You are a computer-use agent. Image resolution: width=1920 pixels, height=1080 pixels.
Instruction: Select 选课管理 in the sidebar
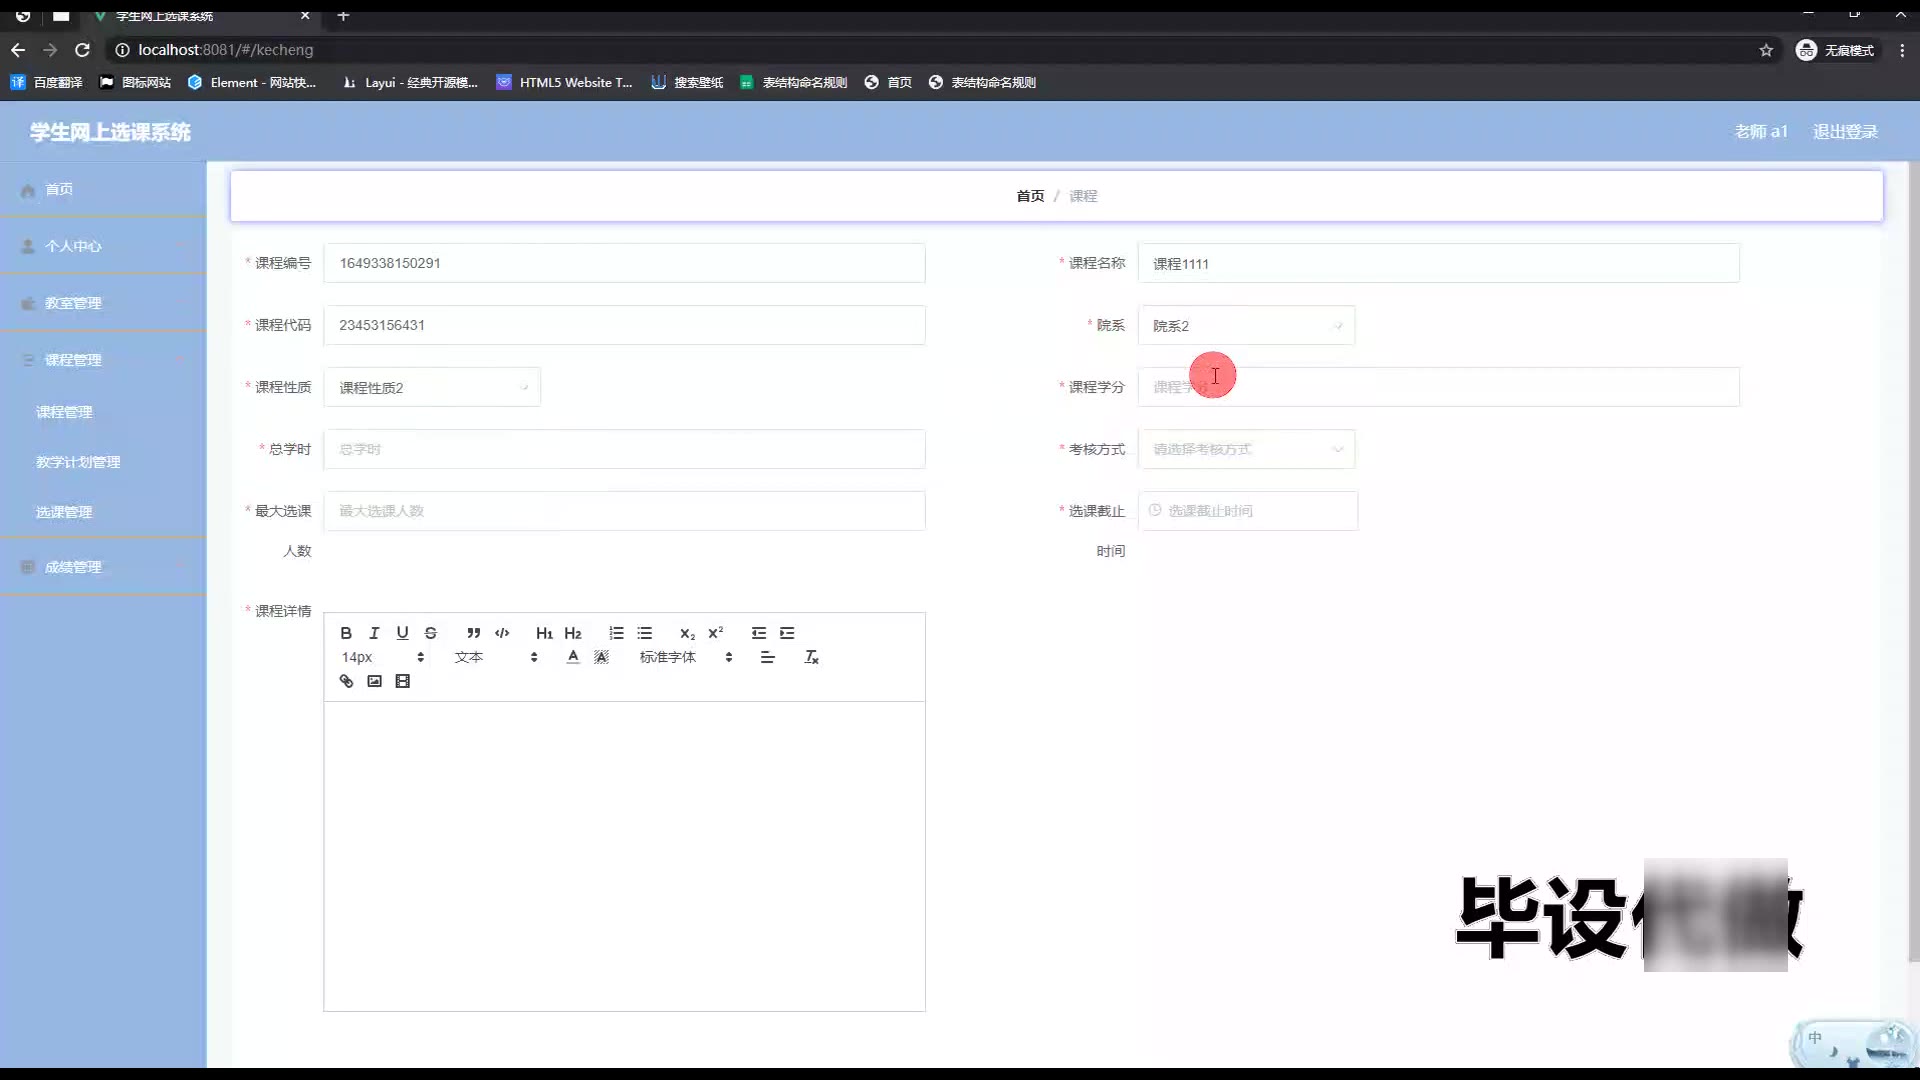coord(64,512)
